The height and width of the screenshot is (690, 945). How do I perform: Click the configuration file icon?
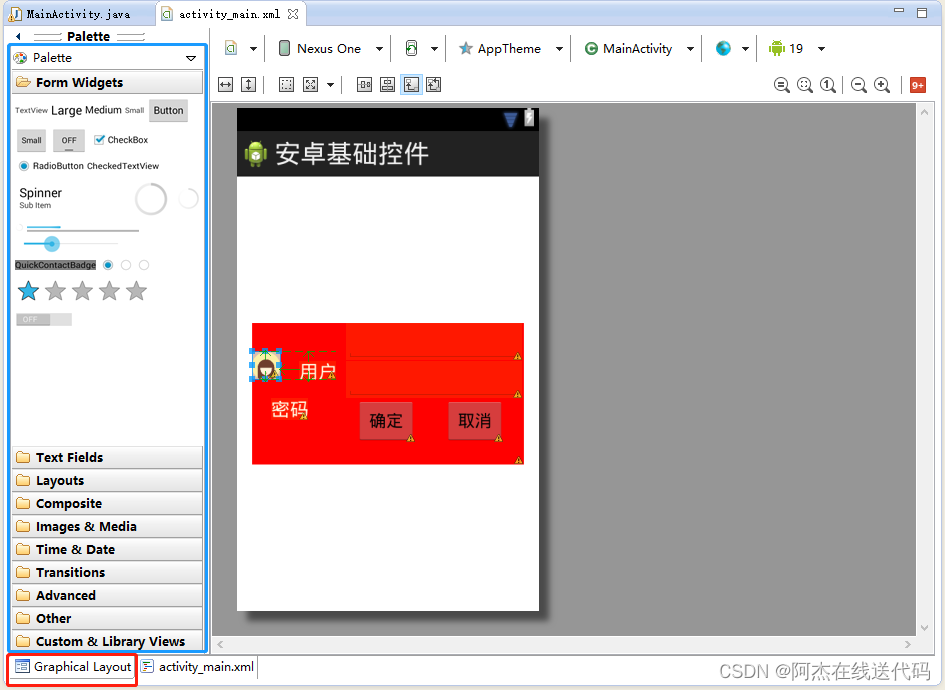click(x=231, y=48)
